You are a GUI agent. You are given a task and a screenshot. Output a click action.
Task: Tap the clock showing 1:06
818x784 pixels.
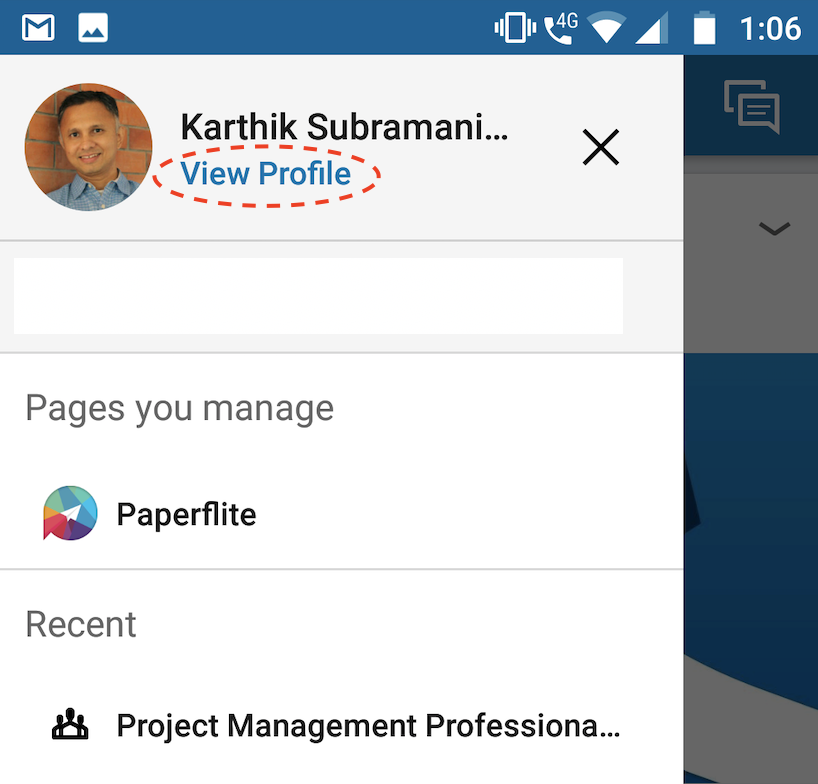[x=770, y=28]
